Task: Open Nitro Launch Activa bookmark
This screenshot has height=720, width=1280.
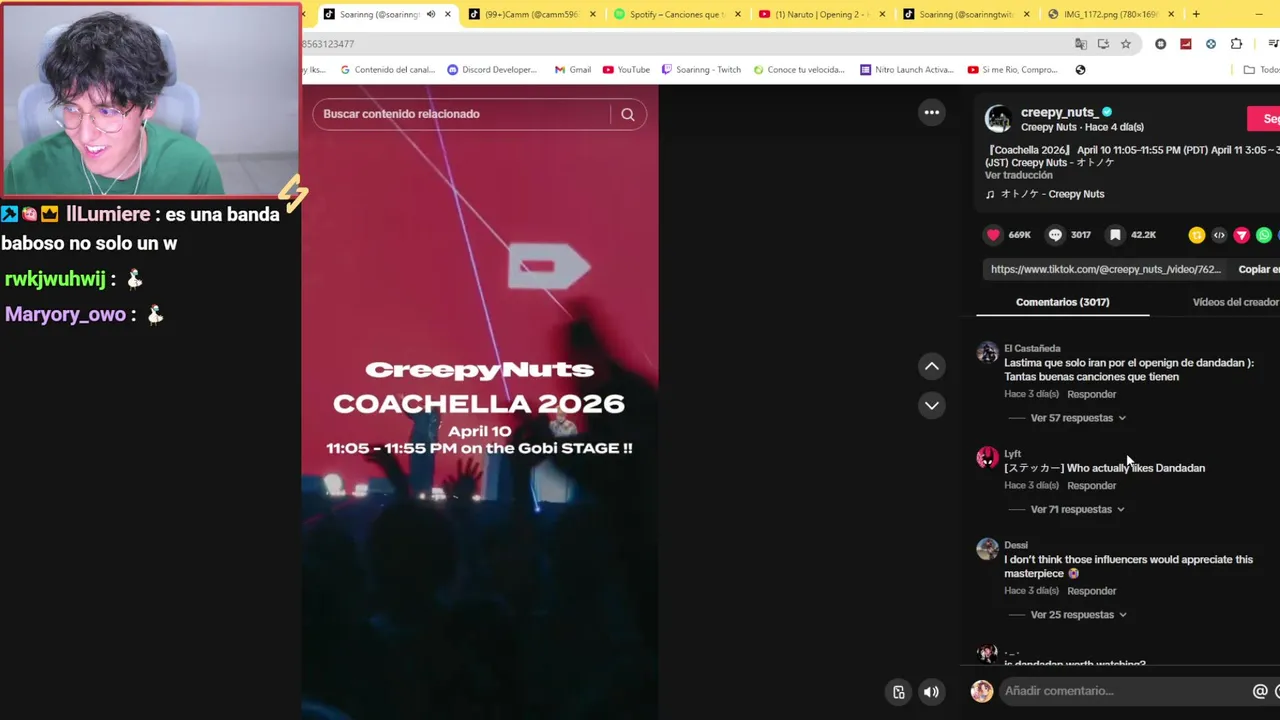Action: click(x=907, y=70)
